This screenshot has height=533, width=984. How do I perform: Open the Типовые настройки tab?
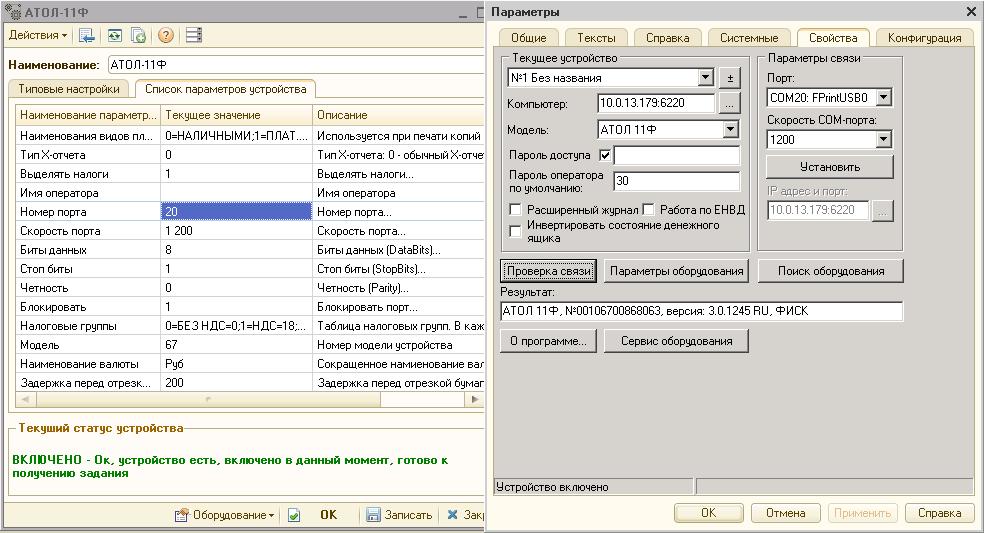tap(69, 89)
